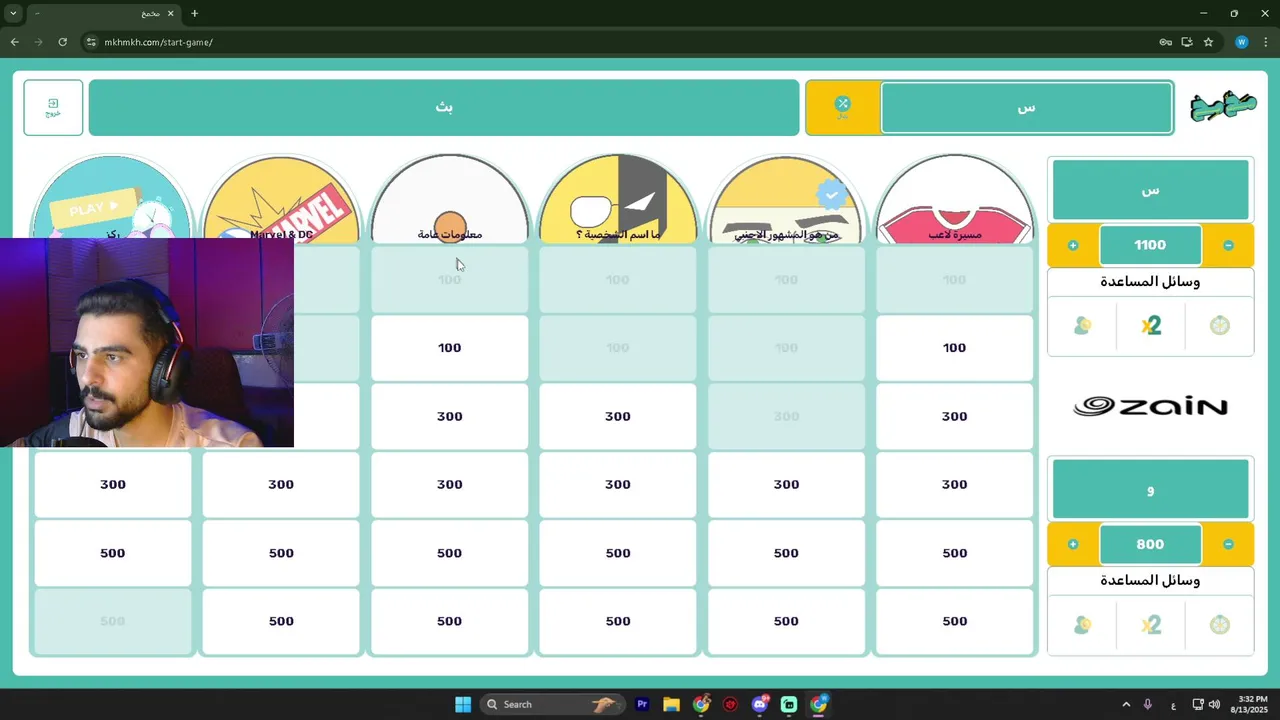This screenshot has height=720, width=1280.
Task: Open the keyboard language ع indicator
Action: pos(1173,705)
